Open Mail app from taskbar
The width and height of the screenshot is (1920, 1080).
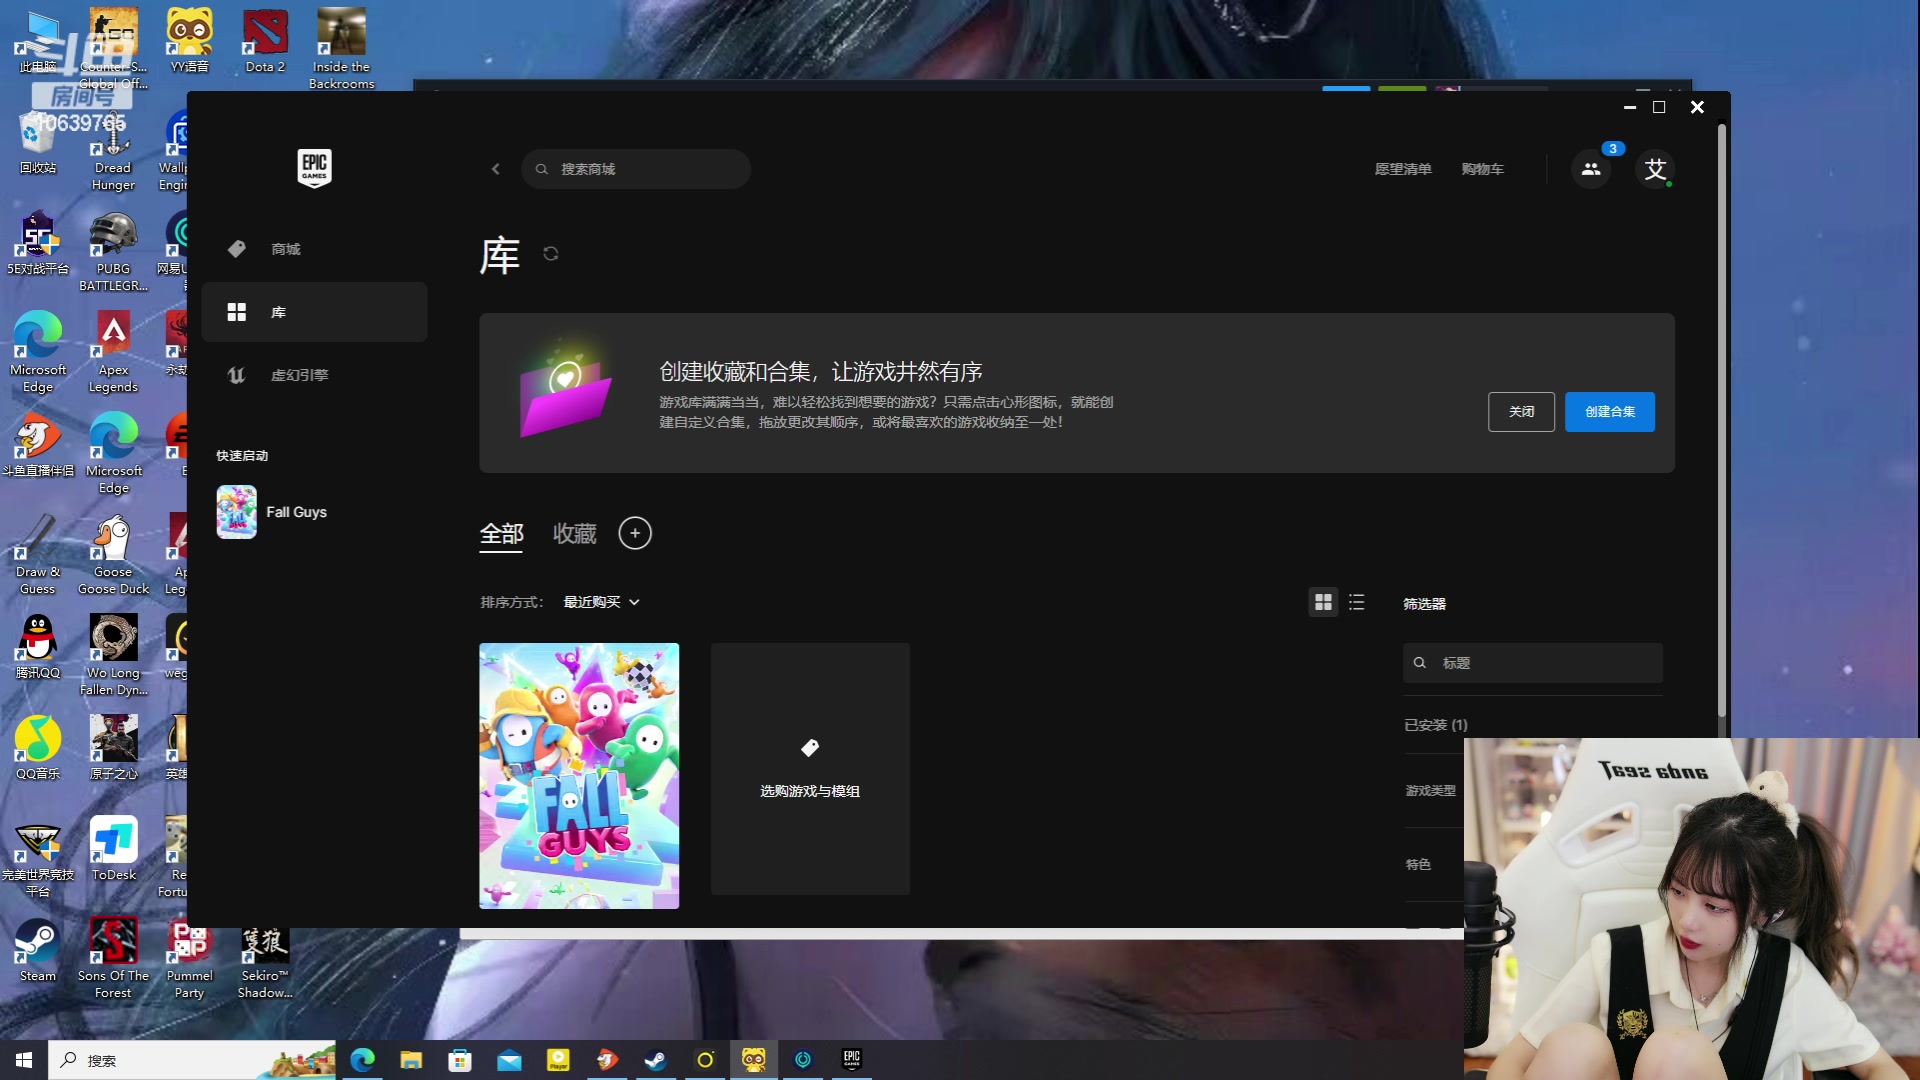pos(509,1060)
